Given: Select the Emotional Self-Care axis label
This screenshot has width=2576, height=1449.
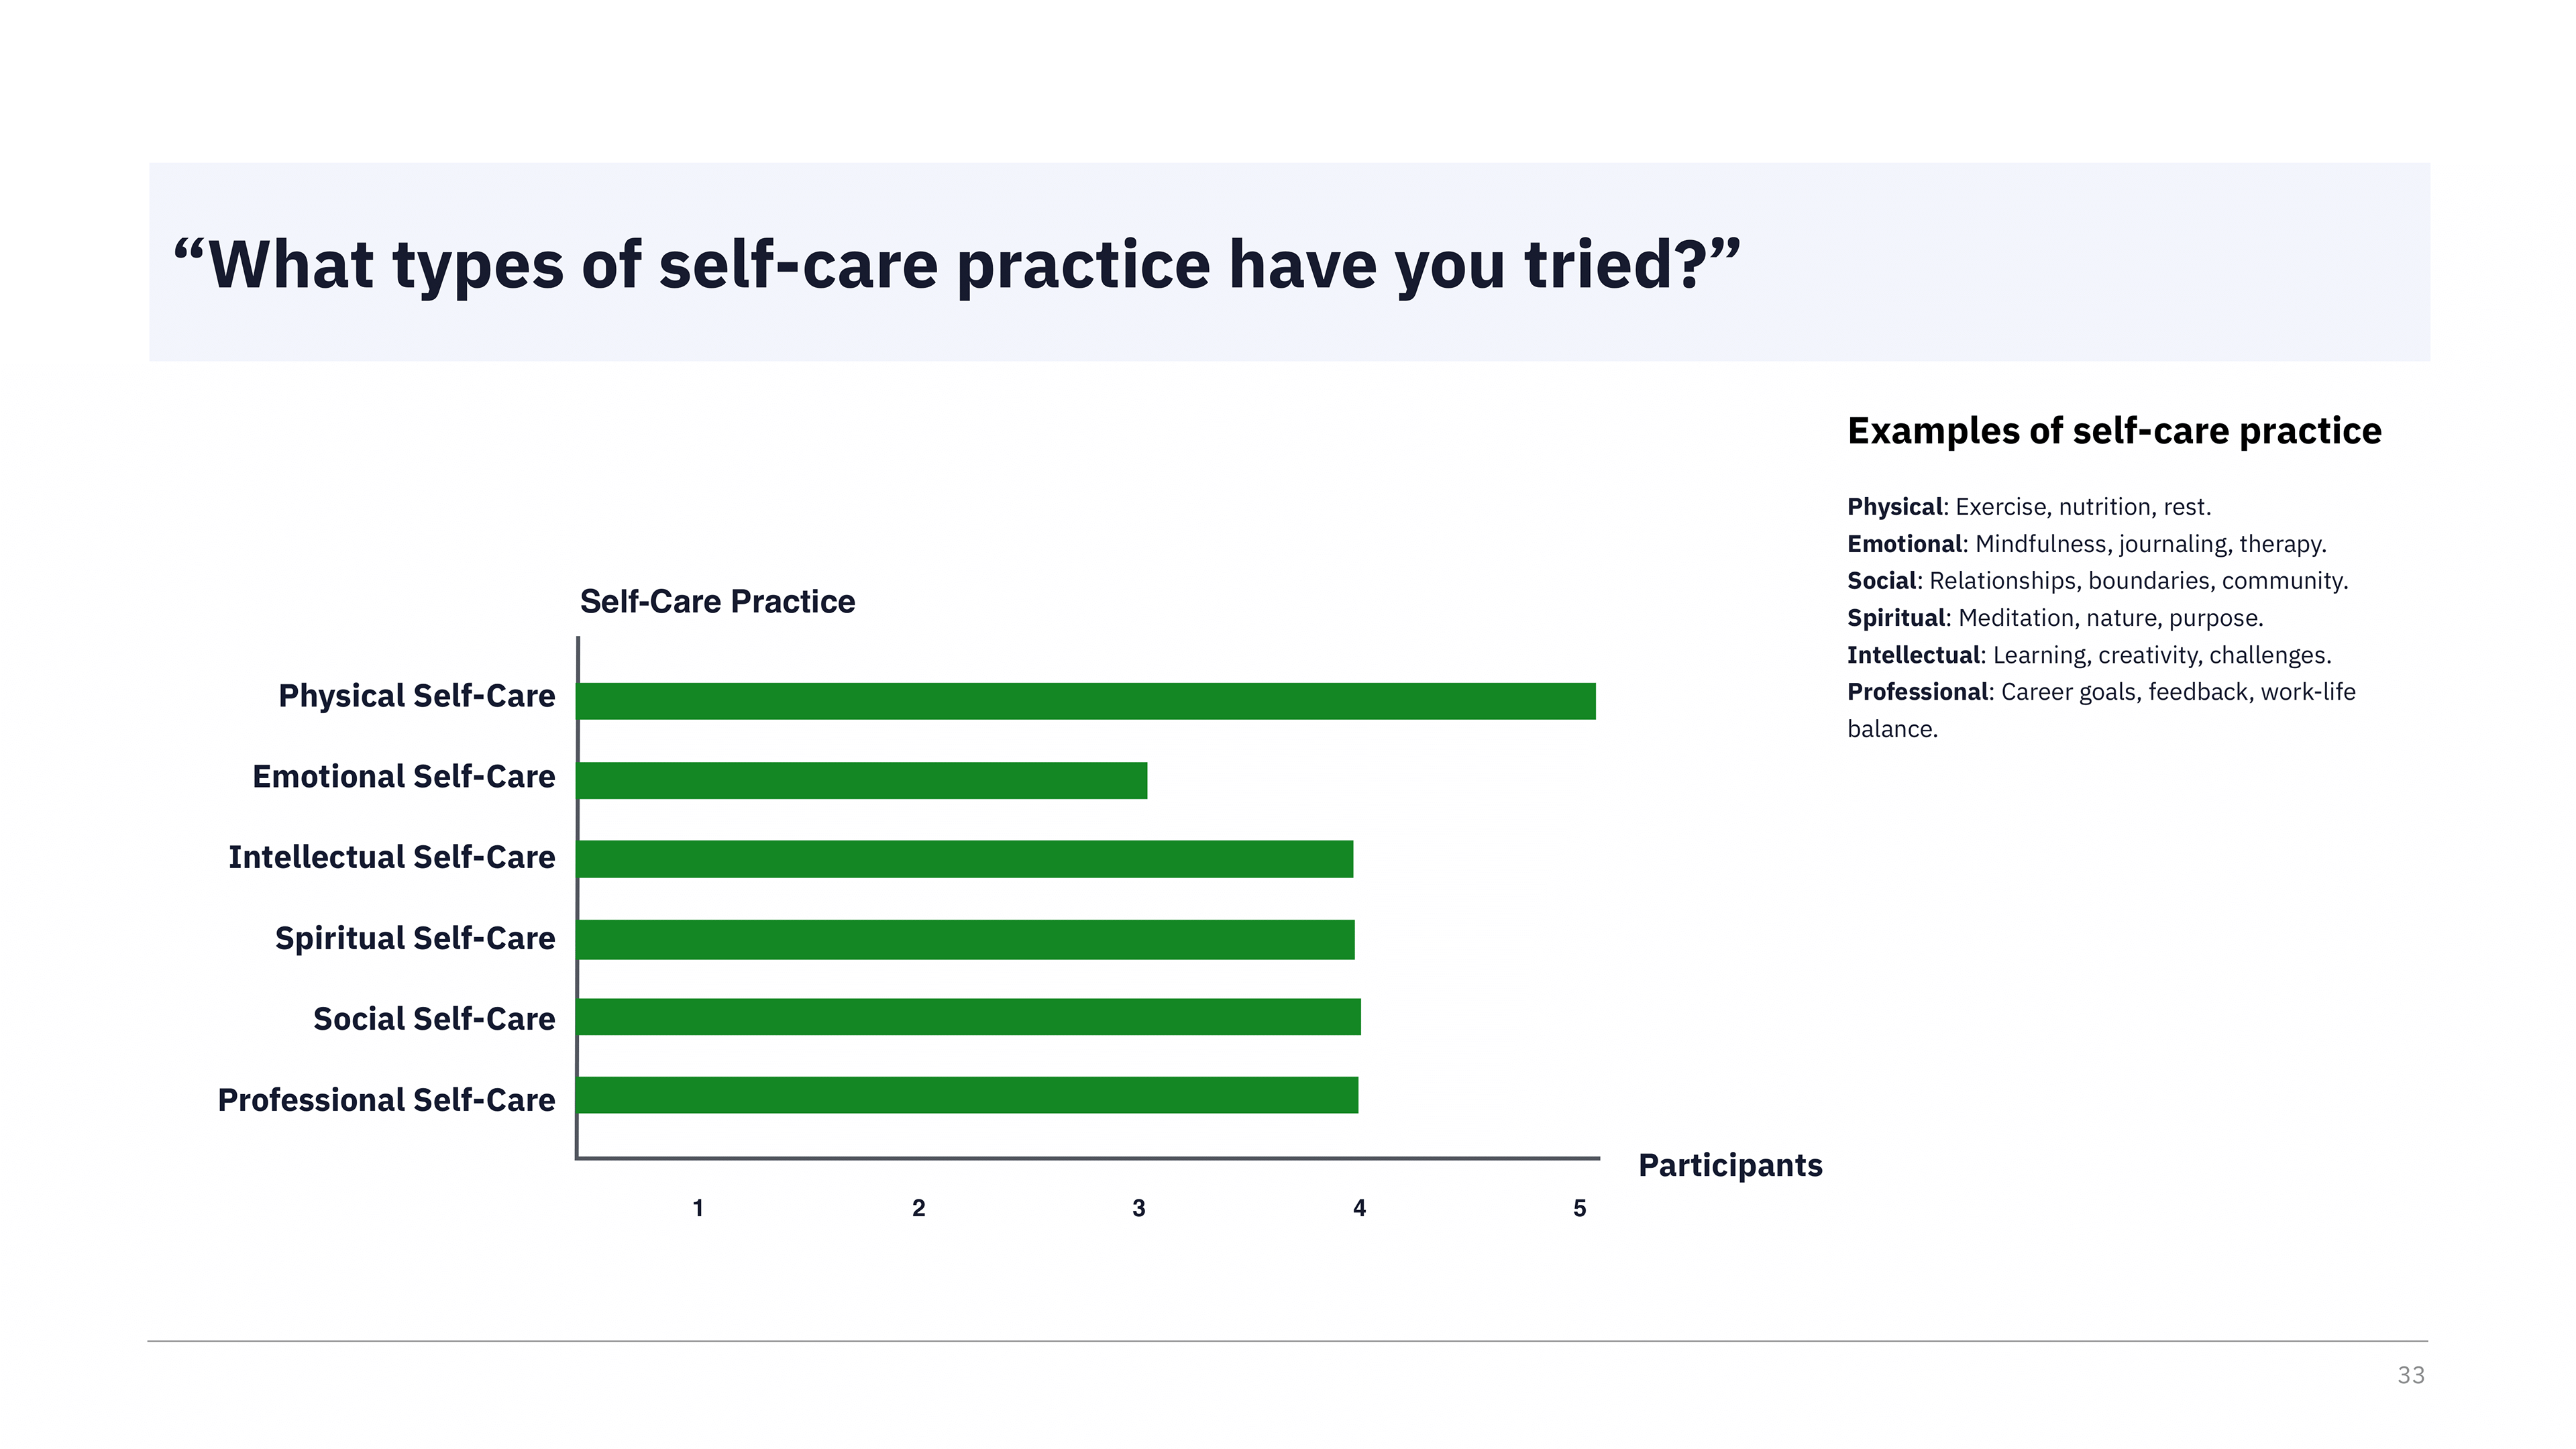Looking at the screenshot, I should pos(404,777).
